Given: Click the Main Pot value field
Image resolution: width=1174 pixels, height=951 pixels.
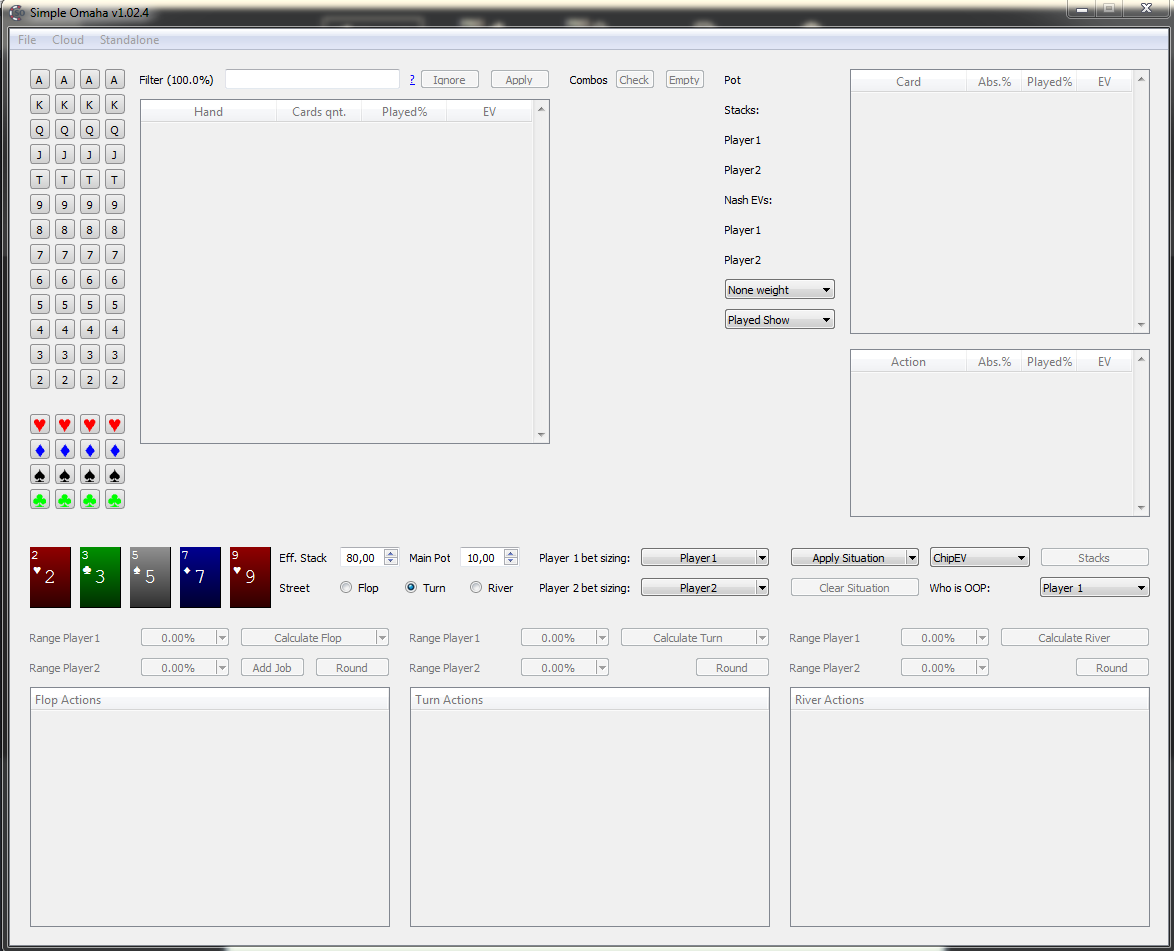Looking at the screenshot, I should [482, 558].
